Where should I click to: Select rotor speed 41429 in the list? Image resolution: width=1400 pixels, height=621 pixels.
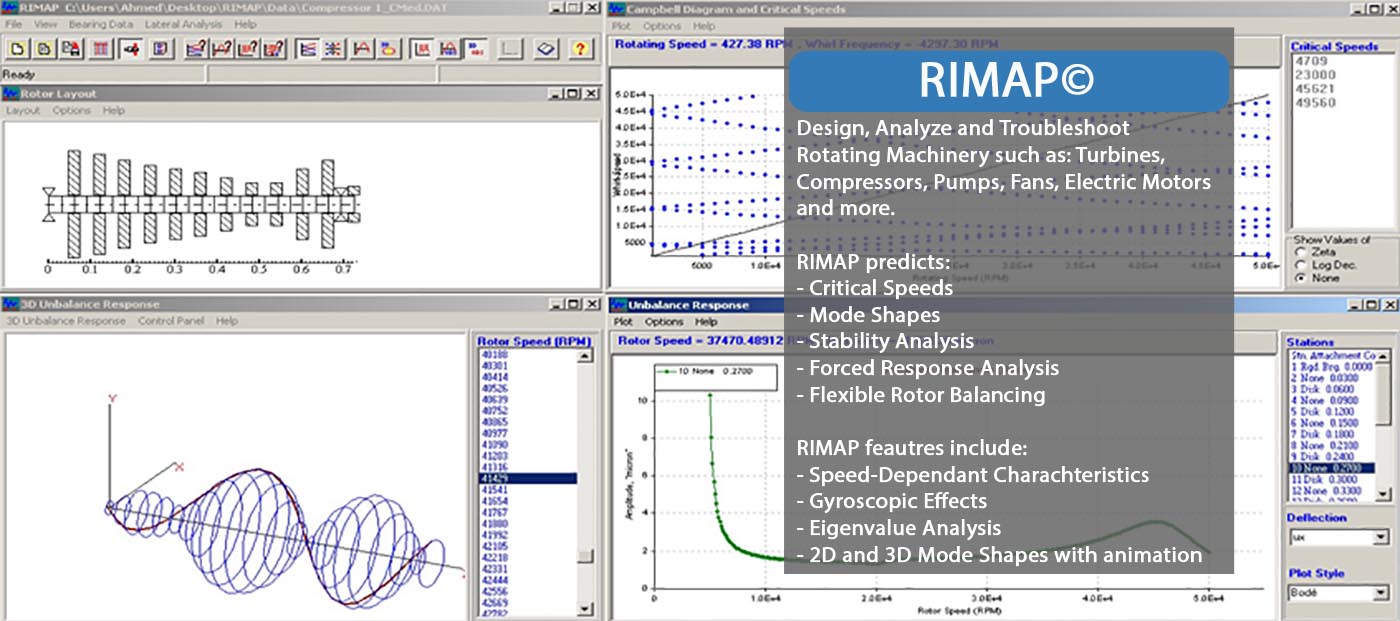pos(527,478)
